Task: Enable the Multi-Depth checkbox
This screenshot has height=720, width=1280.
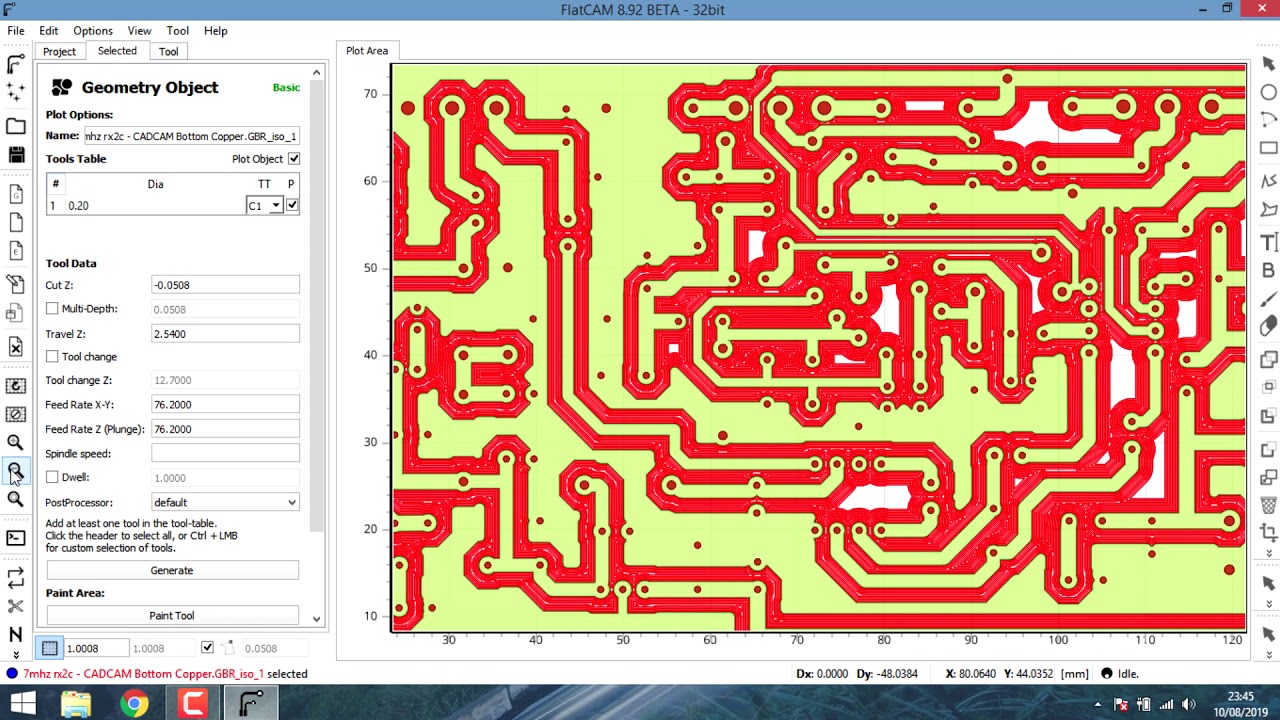Action: 52,309
